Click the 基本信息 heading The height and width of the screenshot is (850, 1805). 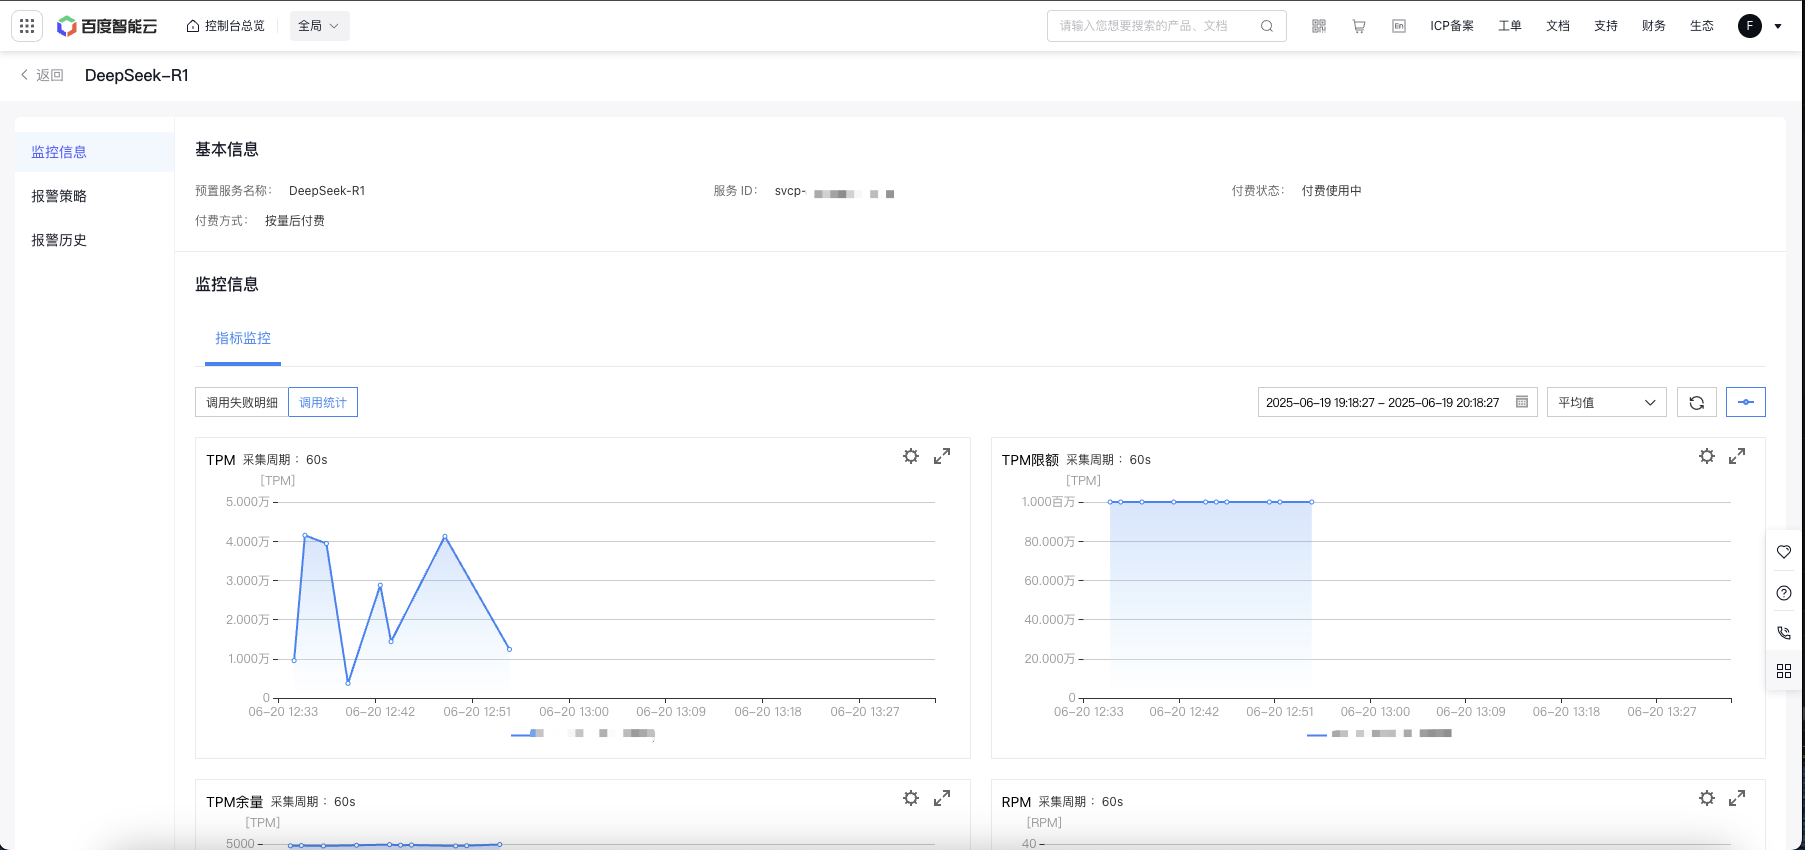coord(227,149)
